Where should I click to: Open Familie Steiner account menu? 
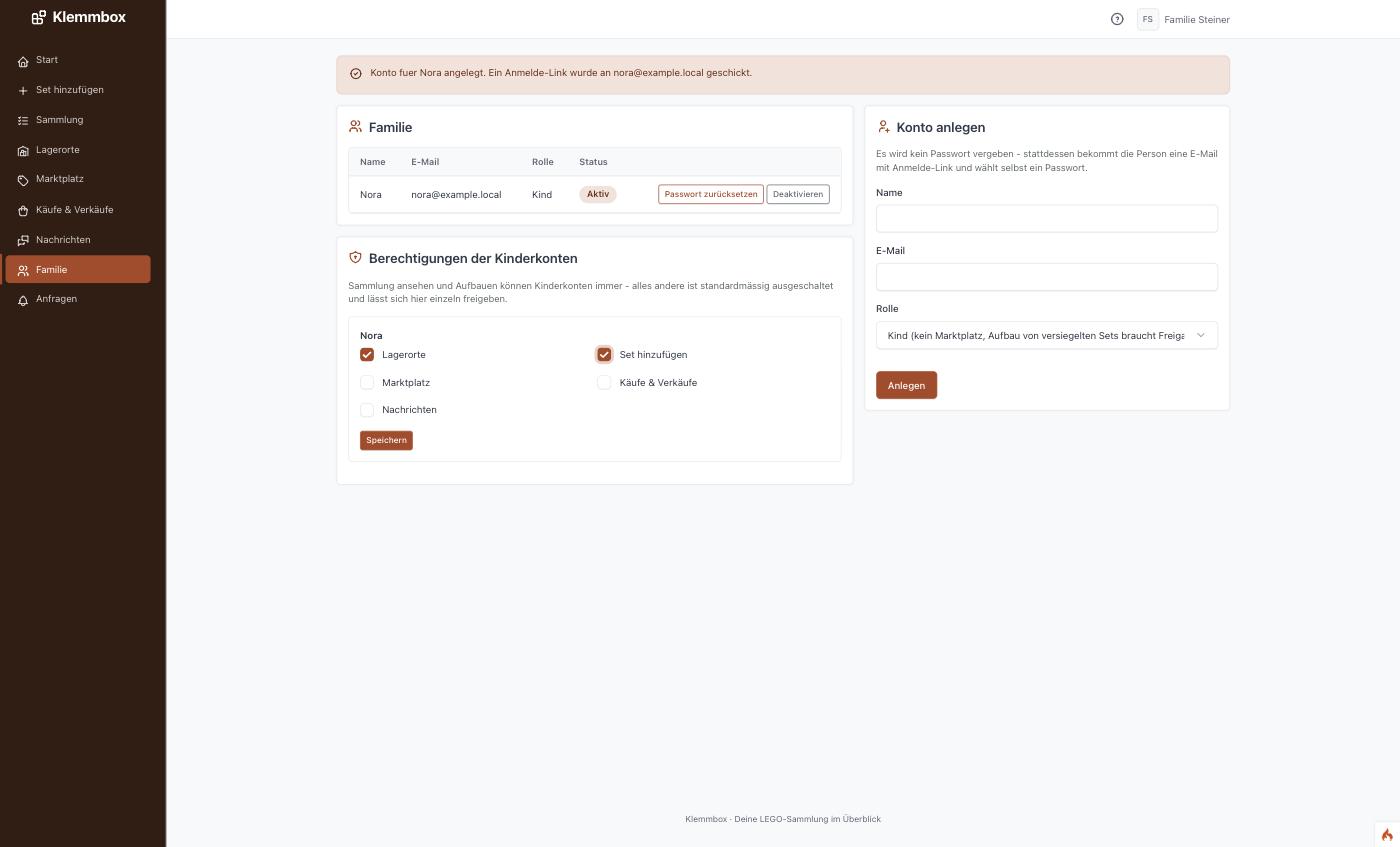click(x=1197, y=20)
